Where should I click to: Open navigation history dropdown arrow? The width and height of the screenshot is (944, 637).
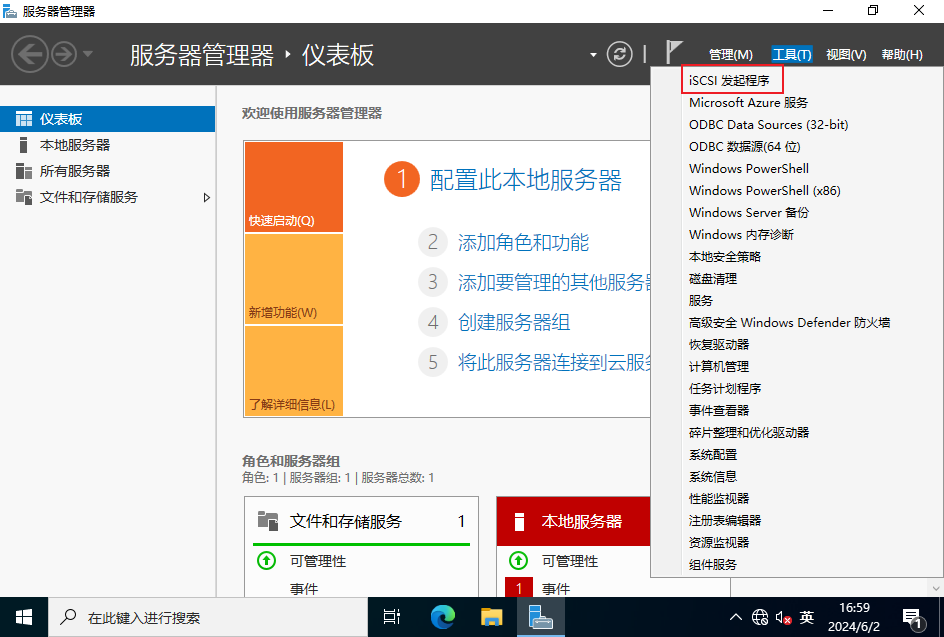[x=88, y=54]
